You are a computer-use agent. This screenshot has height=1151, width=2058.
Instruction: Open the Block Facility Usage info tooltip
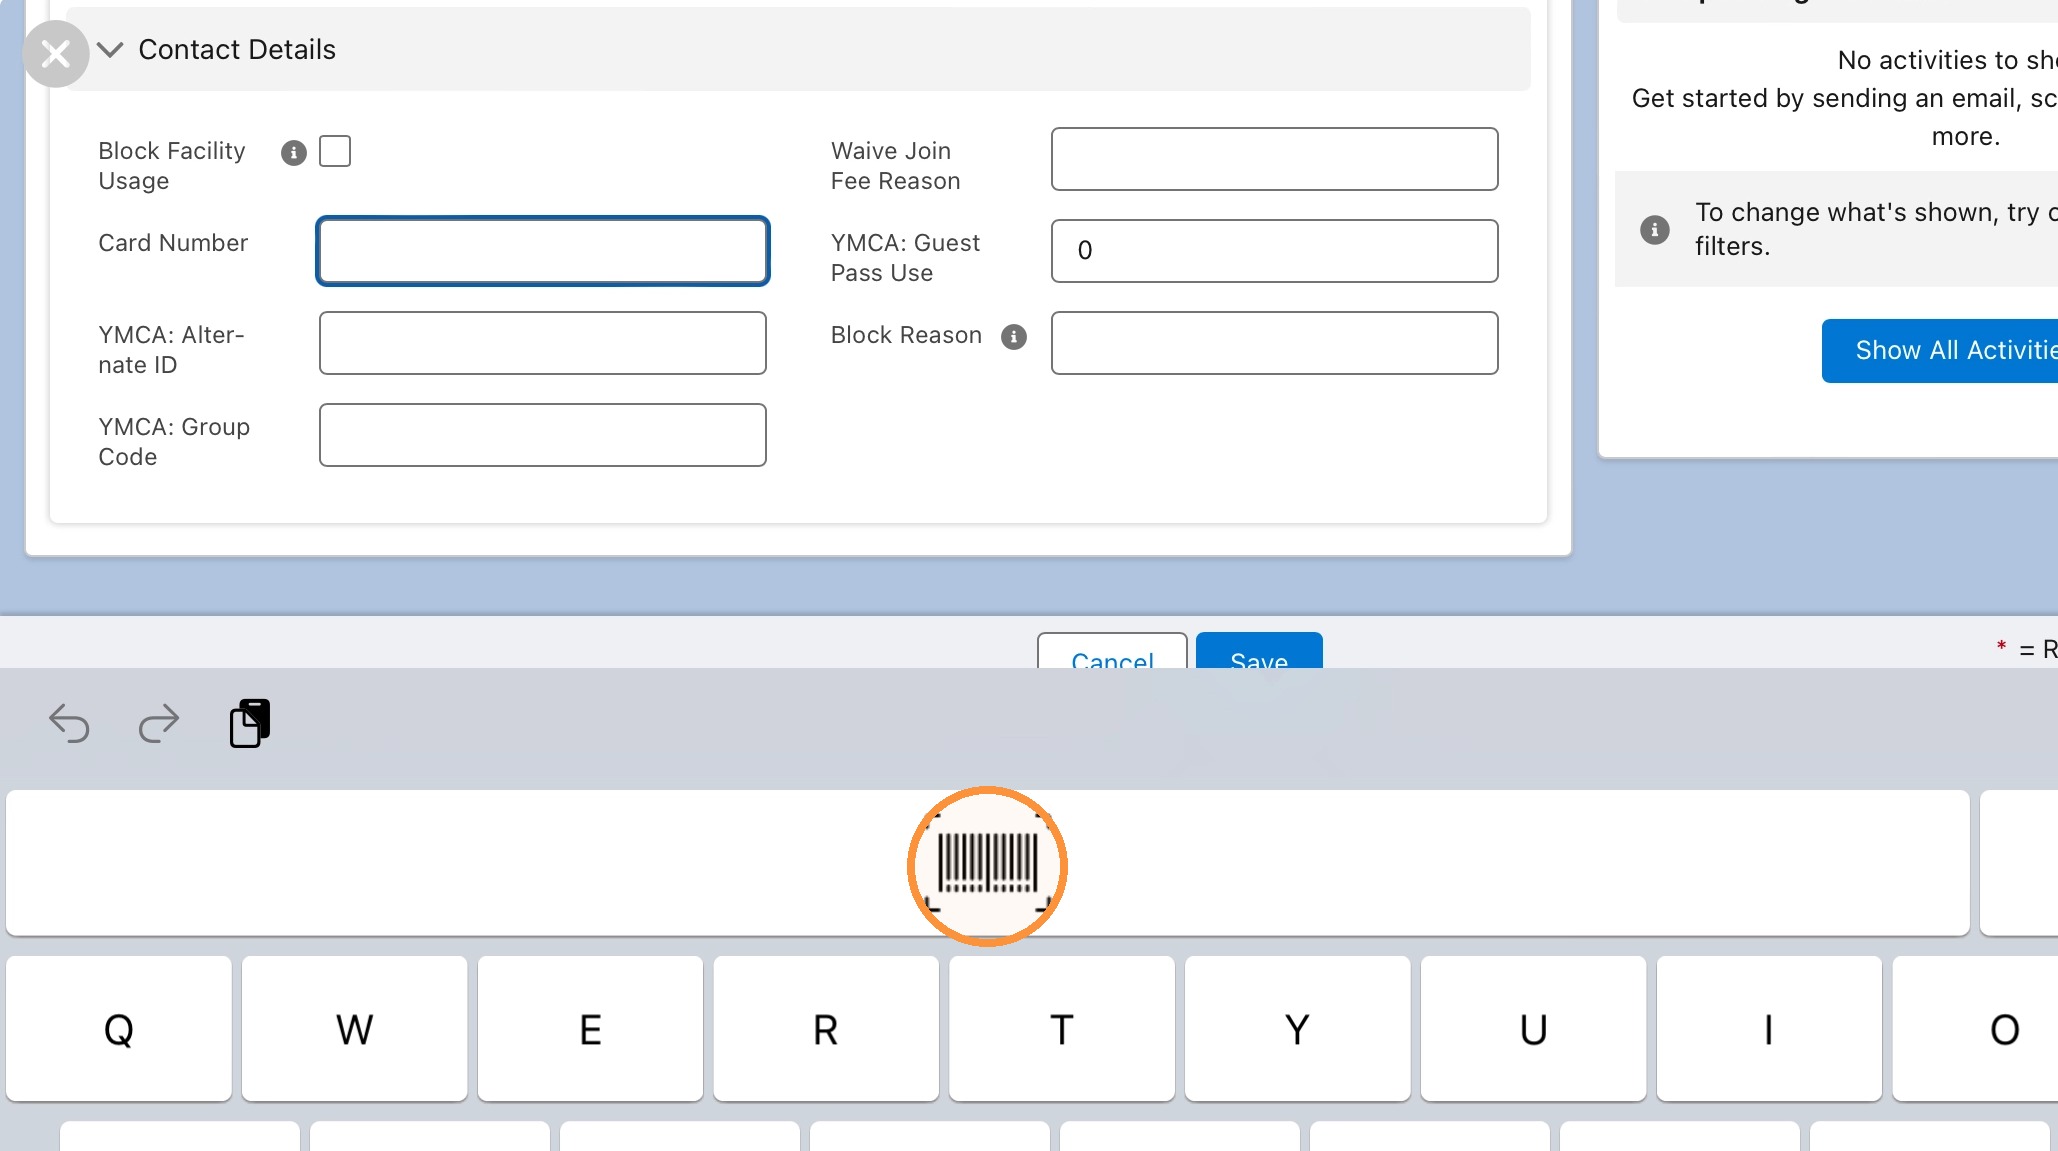pos(293,153)
